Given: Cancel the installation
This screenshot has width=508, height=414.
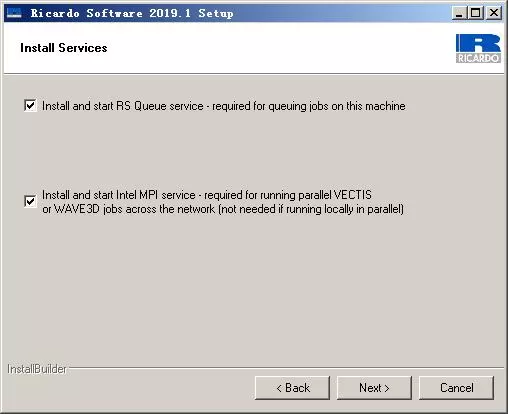Looking at the screenshot, I should pyautogui.click(x=456, y=388).
